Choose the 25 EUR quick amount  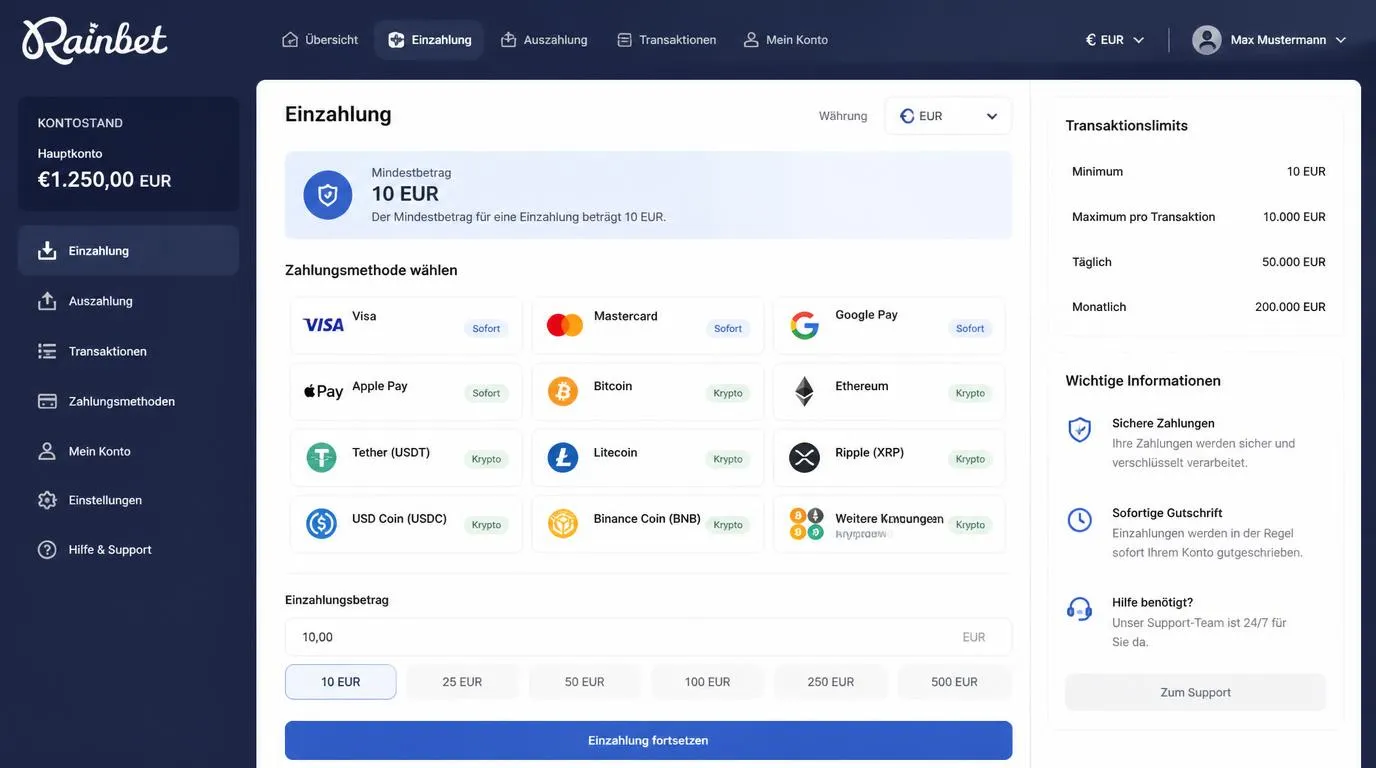click(x=462, y=682)
